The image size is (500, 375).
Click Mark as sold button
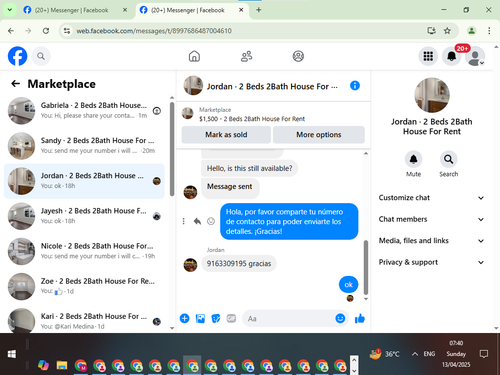tap(226, 135)
